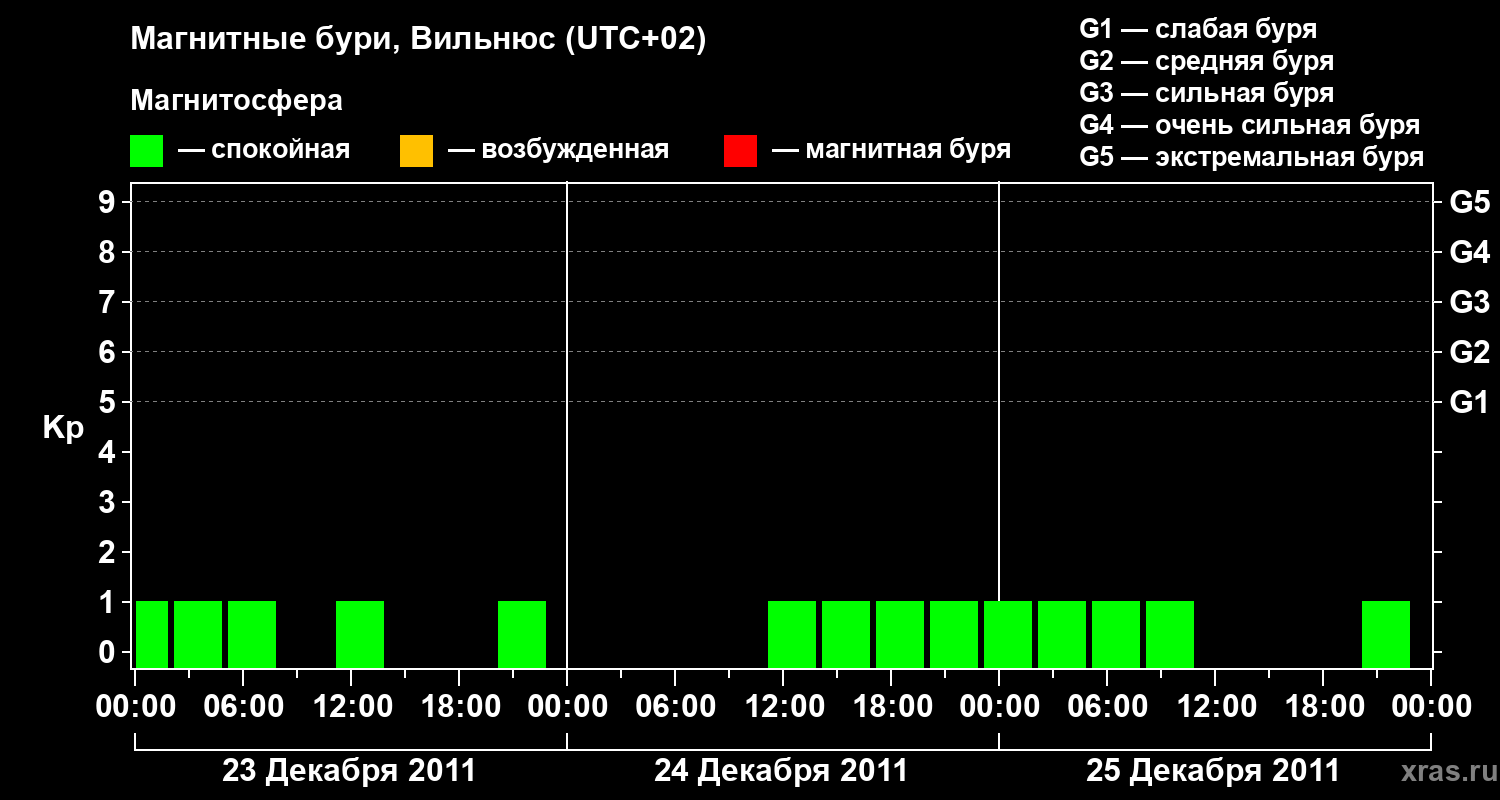Click 'G5 — экстремальная буря' legend line
This screenshot has width=1500, height=800.
pyautogui.click(x=1252, y=157)
